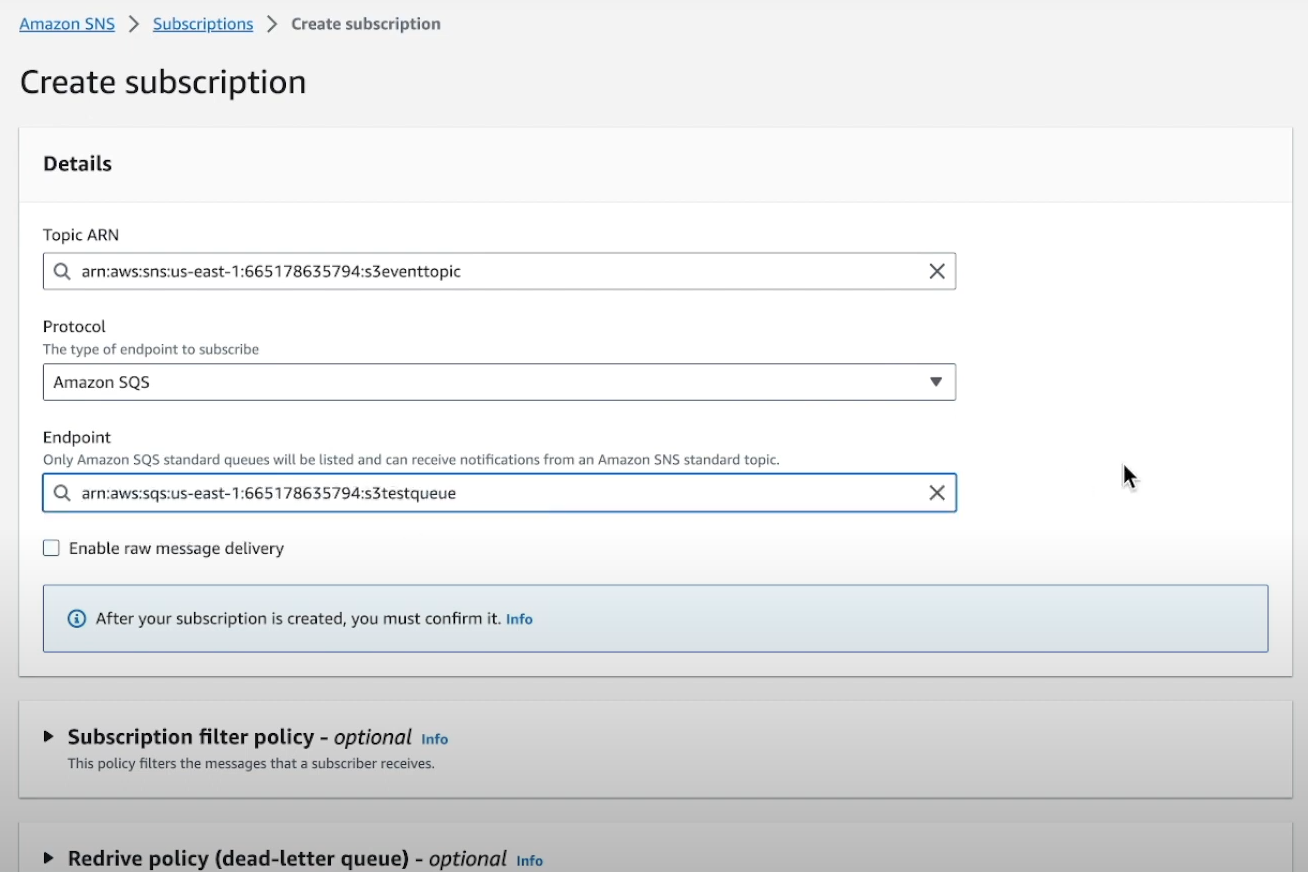Image resolution: width=1308 pixels, height=872 pixels.
Task: Click the 'Create subscription' page heading
Action: [163, 82]
